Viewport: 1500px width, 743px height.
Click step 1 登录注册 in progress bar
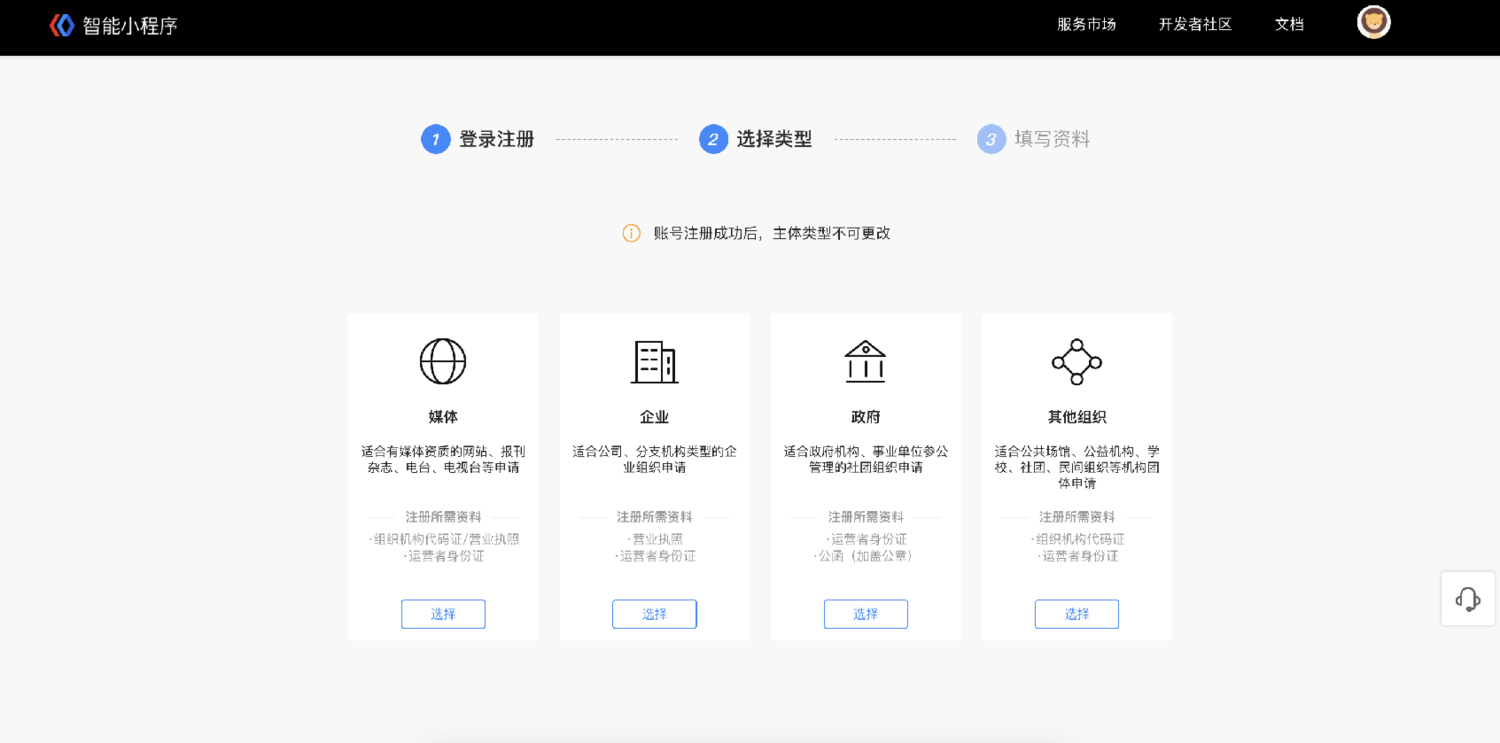pyautogui.click(x=478, y=139)
